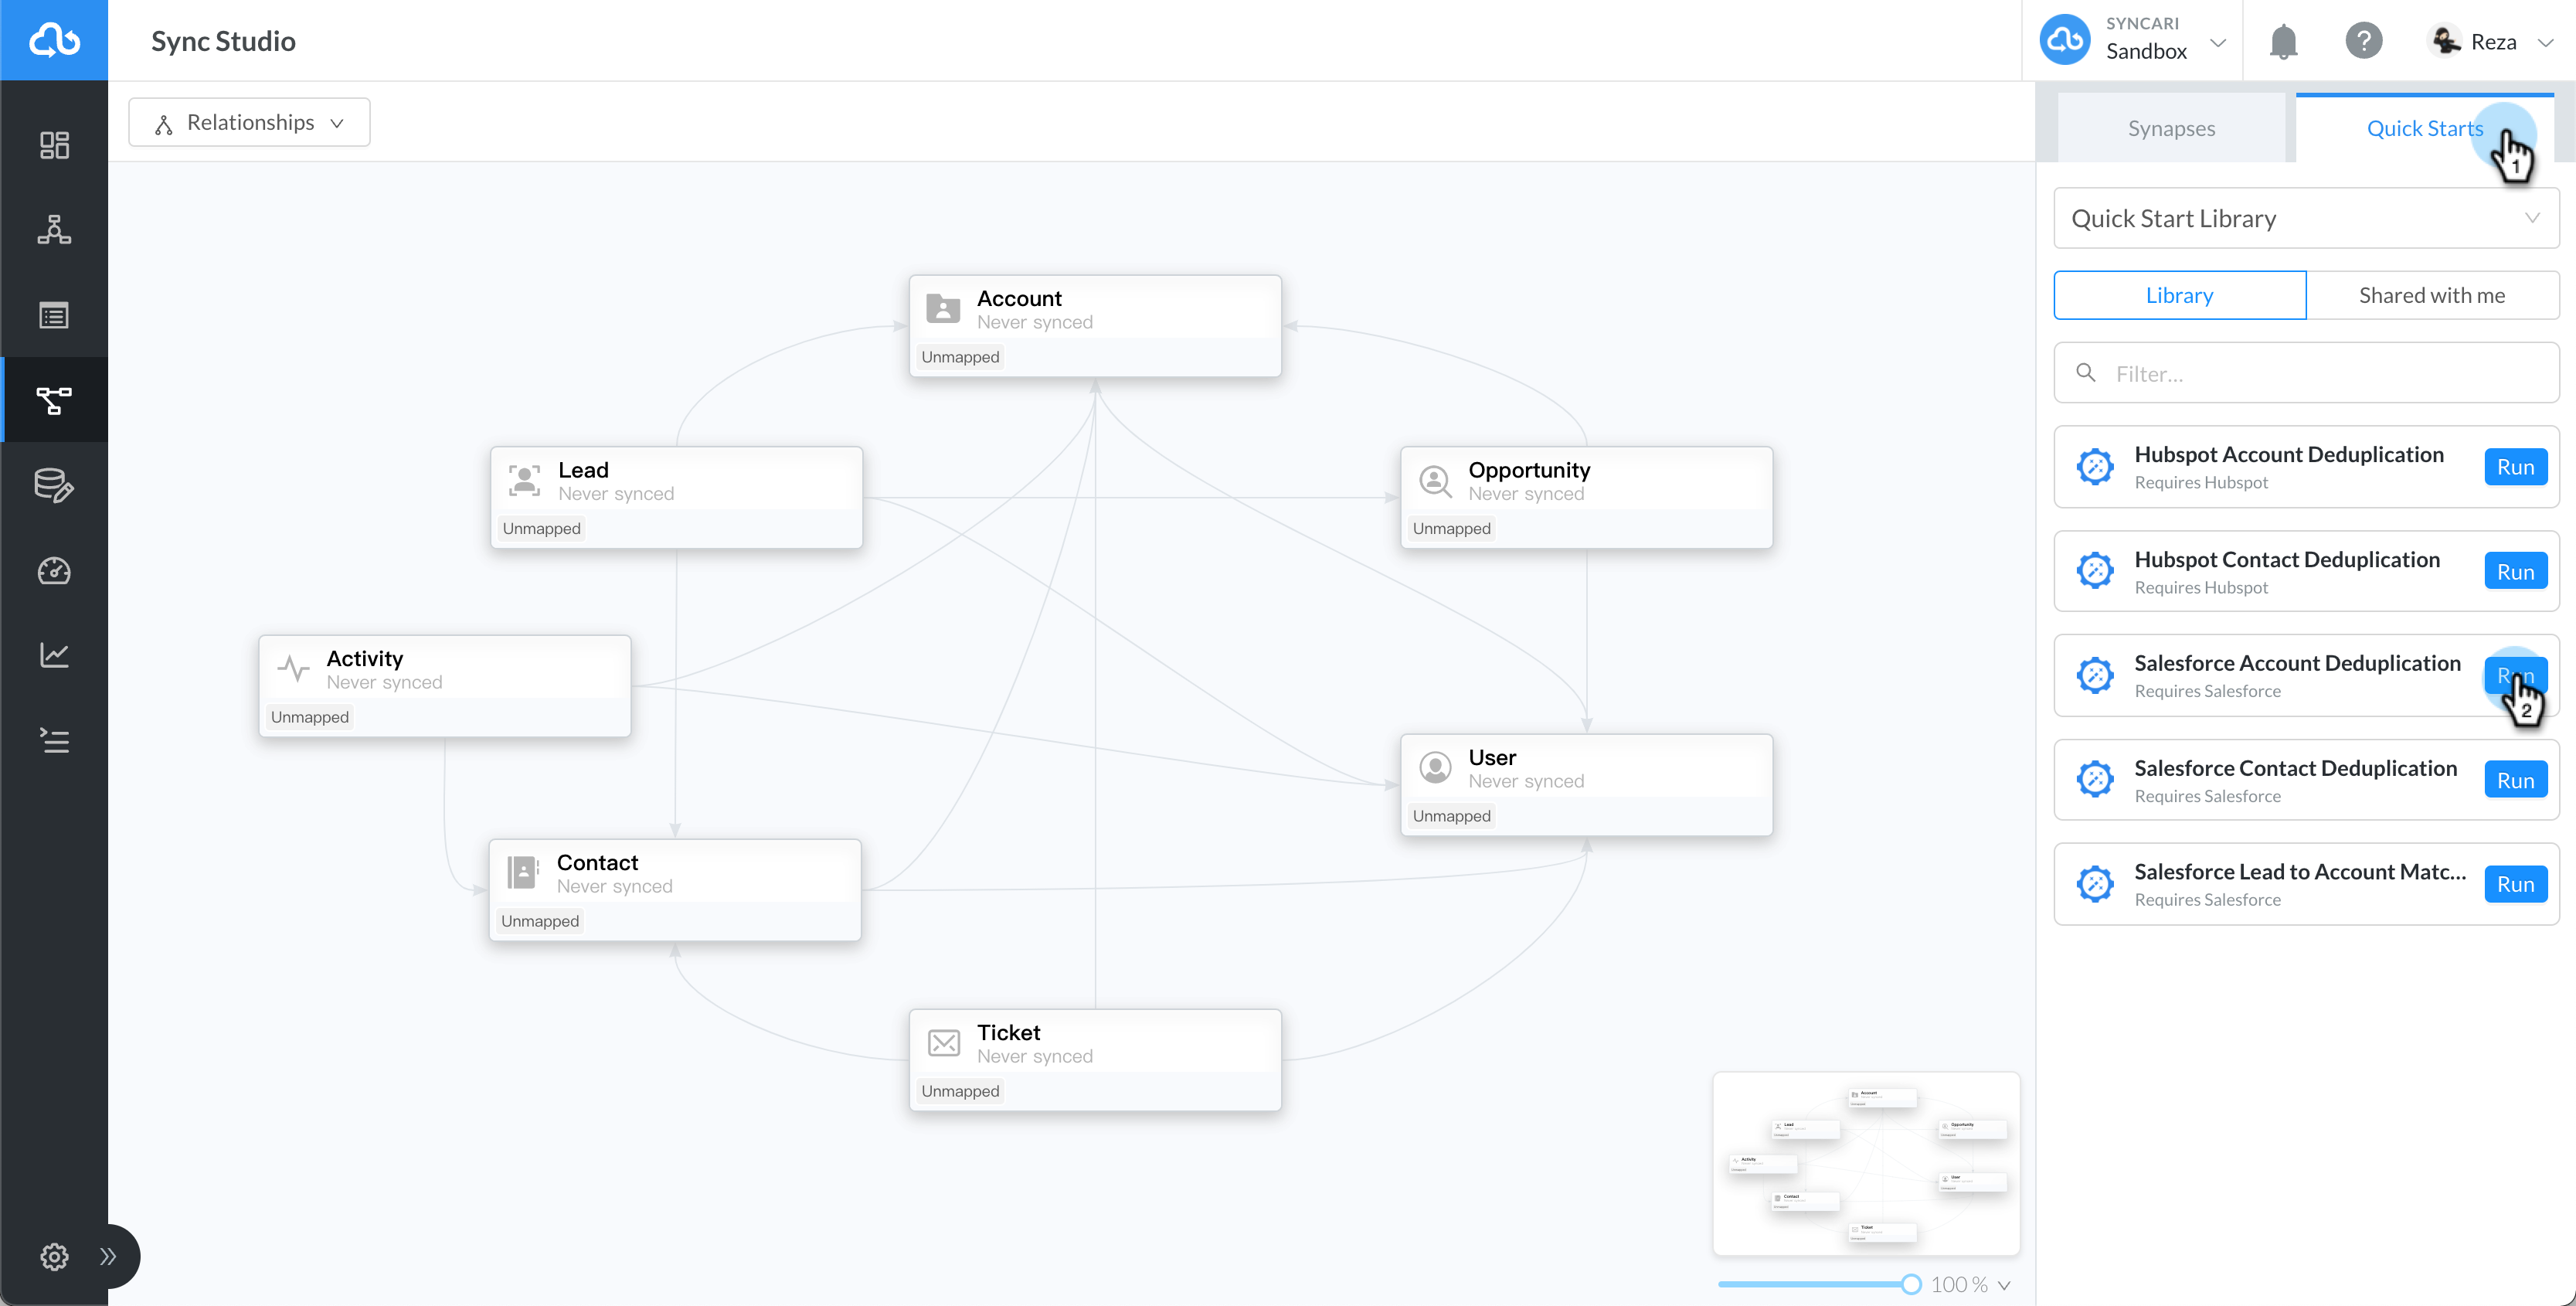Open the Quick Start Library dropdown

[x=2306, y=218]
